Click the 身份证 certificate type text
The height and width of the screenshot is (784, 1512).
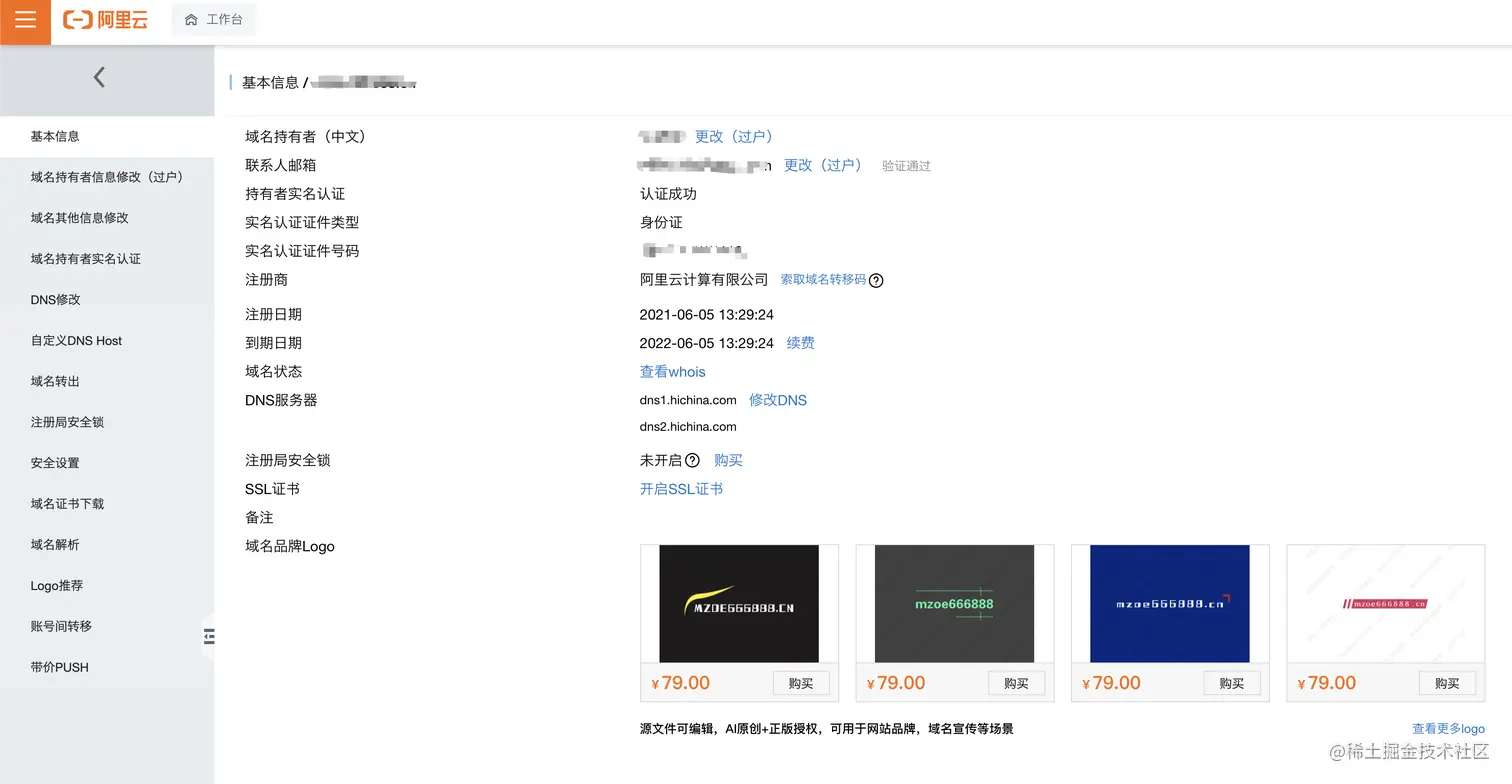(661, 222)
